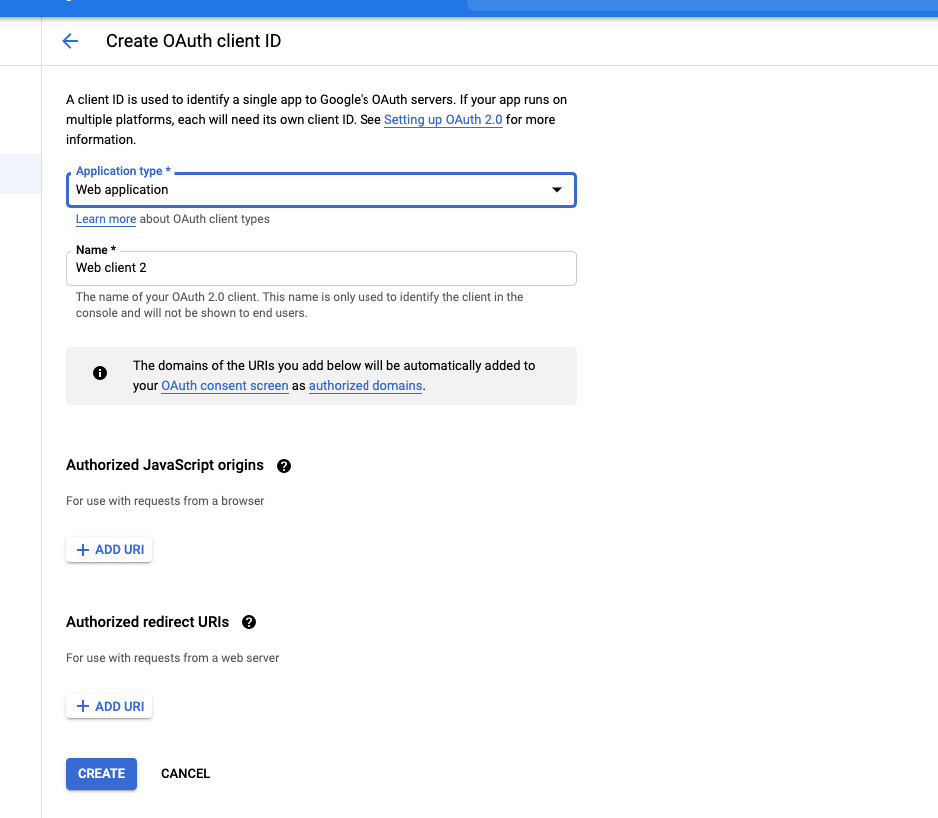Select the highlighted item in left sidebar

20,174
